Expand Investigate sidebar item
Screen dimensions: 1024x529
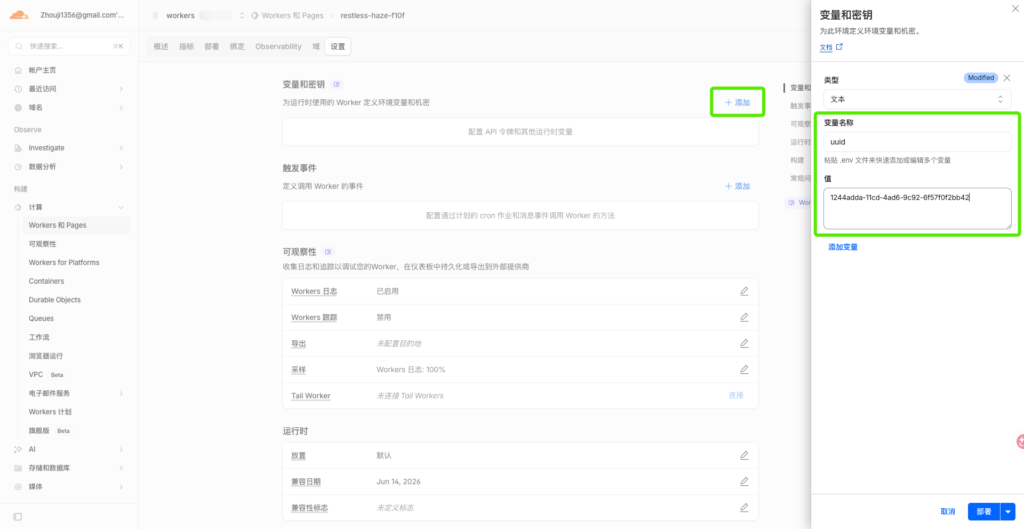(69, 148)
